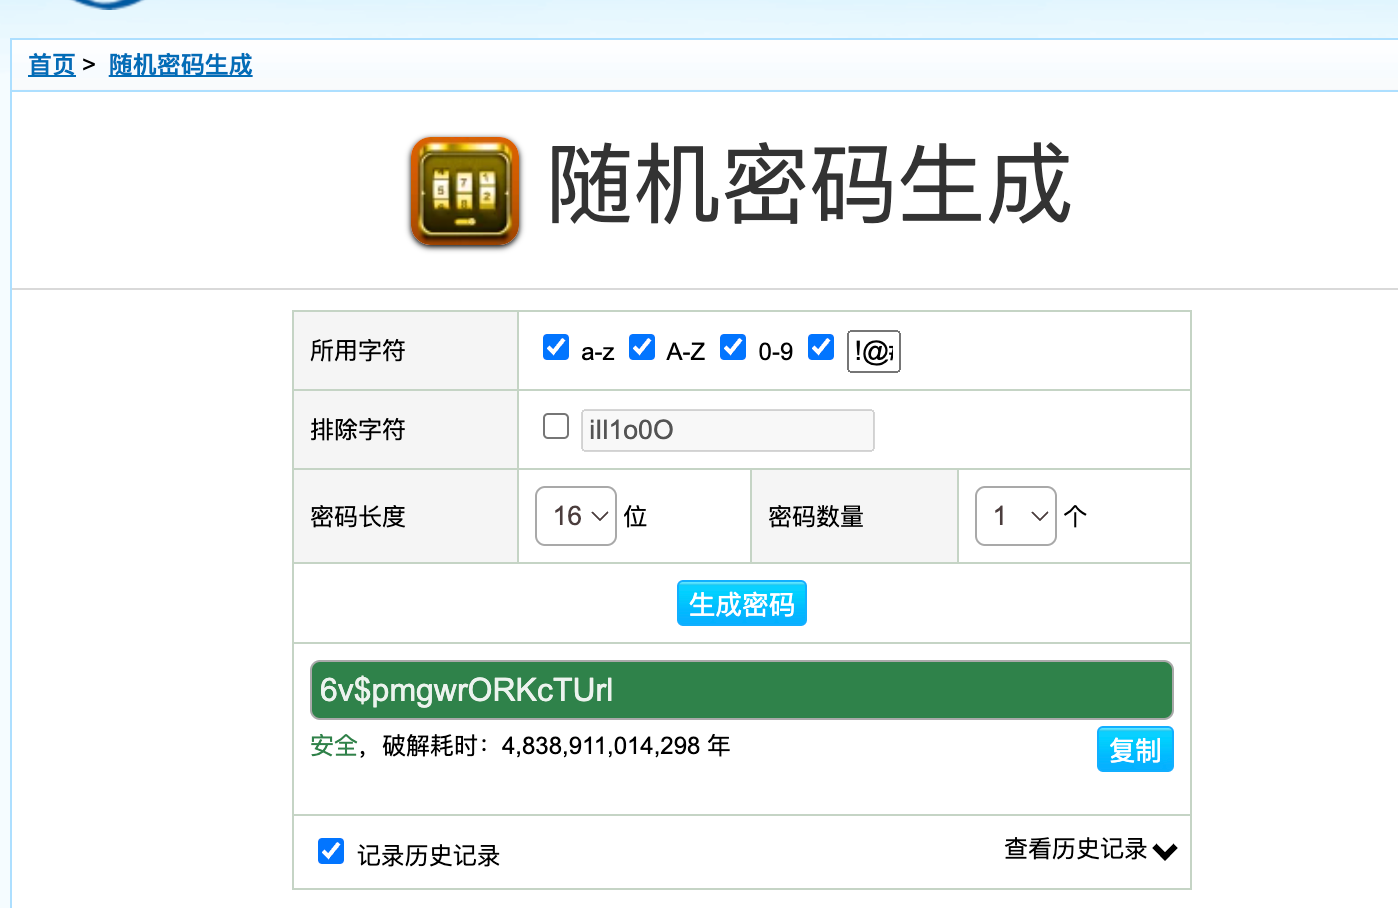Uncheck the 记录历史记录 history recording checkbox
Screen dimensions: 1398x908
tap(330, 851)
